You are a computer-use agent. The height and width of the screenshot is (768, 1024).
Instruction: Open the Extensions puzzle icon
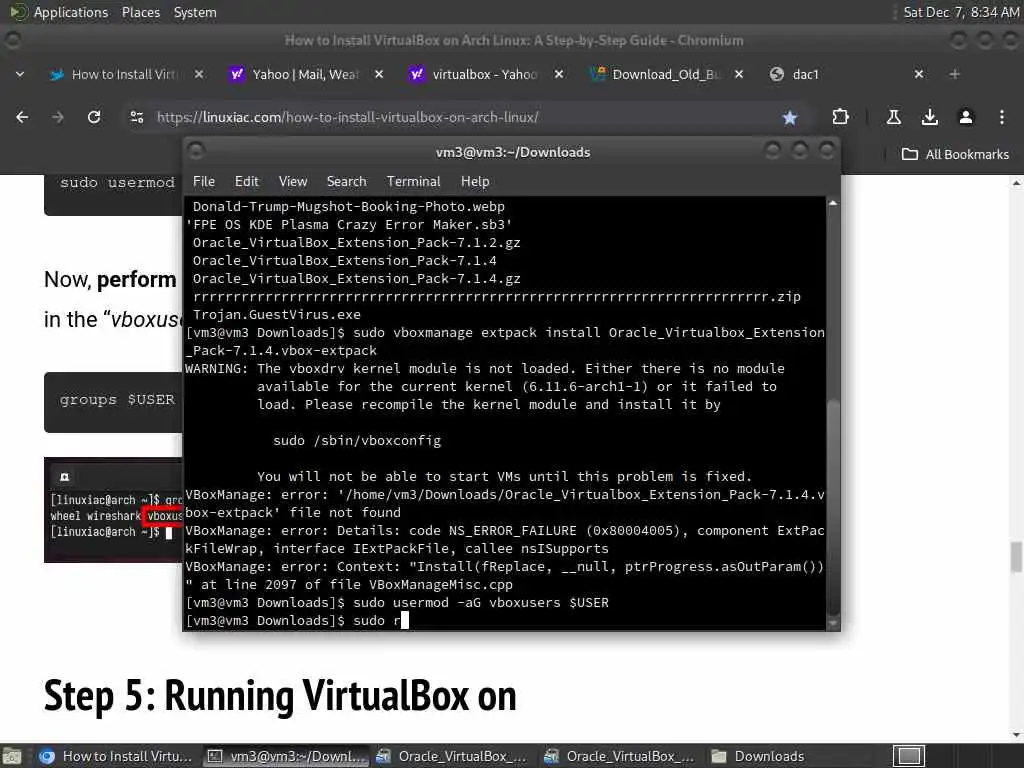tap(840, 117)
